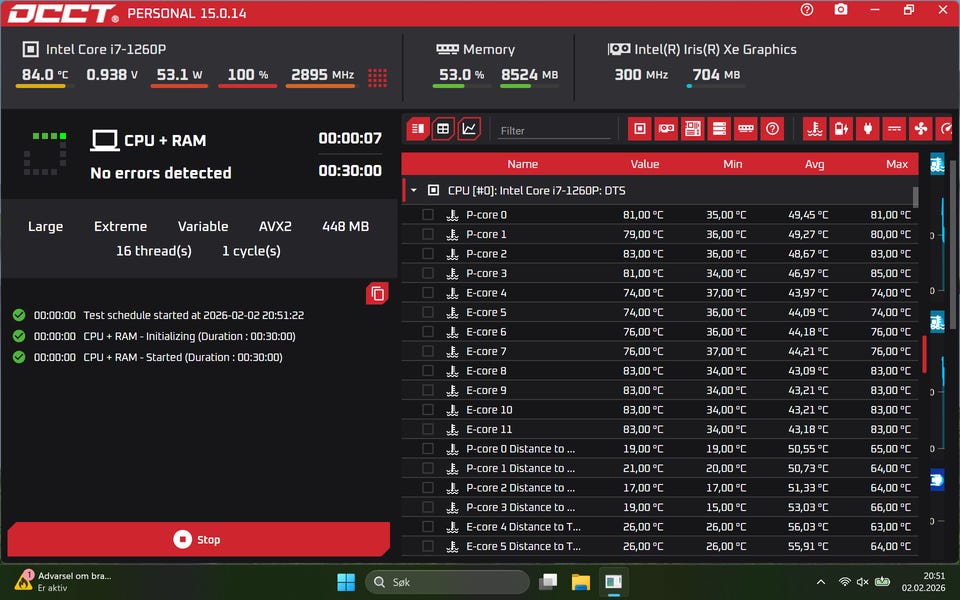Select the table/list view mode icon
This screenshot has height=600, width=960.
tap(418, 129)
